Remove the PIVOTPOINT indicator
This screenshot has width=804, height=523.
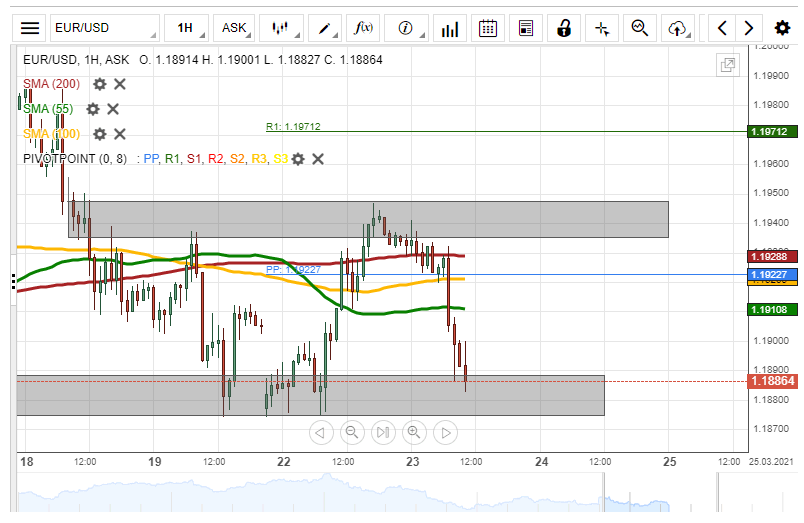(x=318, y=159)
